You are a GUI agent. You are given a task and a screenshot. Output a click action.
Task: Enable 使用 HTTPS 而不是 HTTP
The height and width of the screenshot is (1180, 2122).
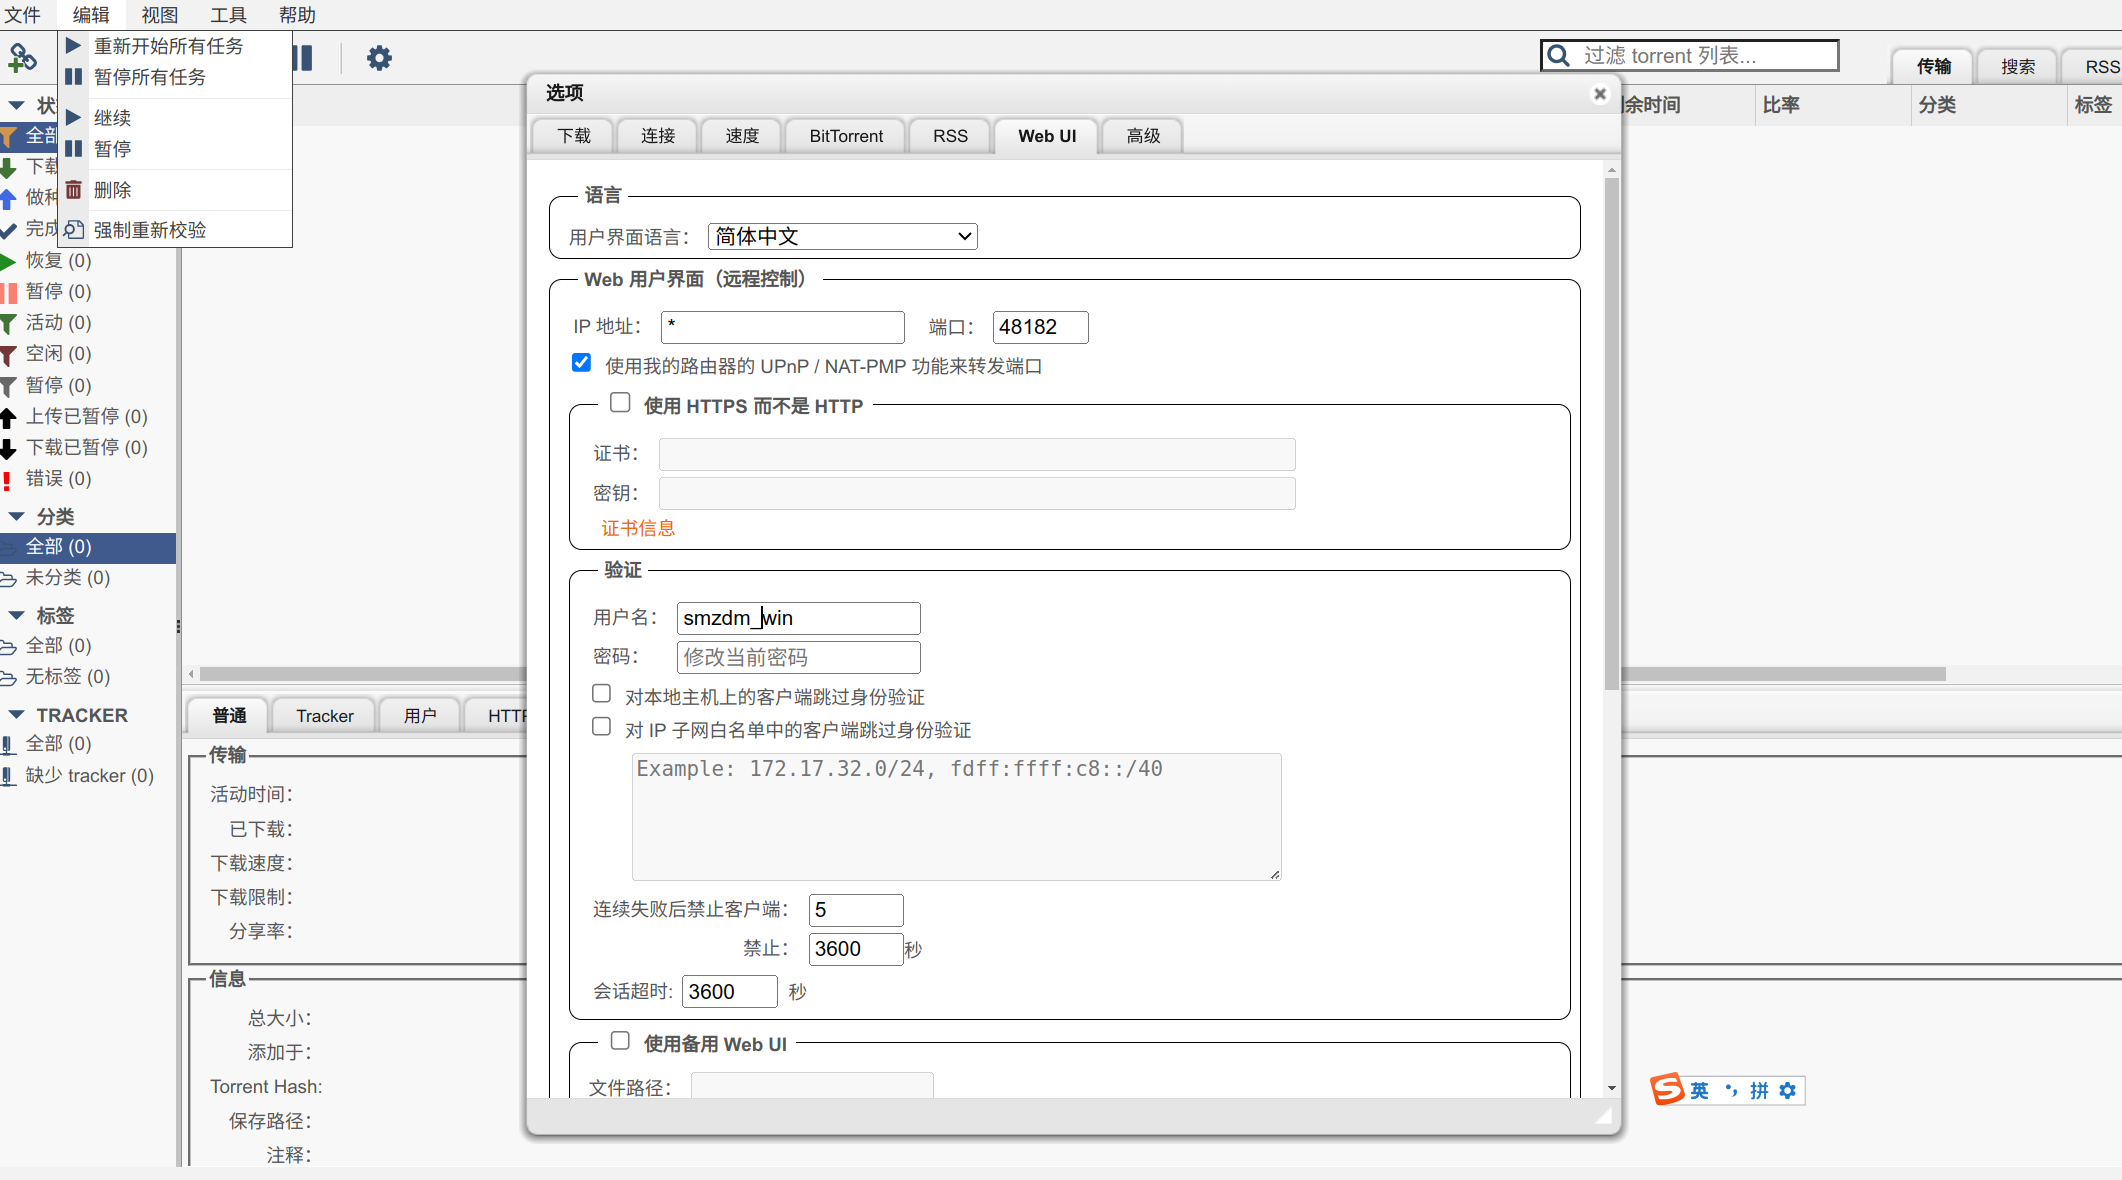pyautogui.click(x=620, y=402)
